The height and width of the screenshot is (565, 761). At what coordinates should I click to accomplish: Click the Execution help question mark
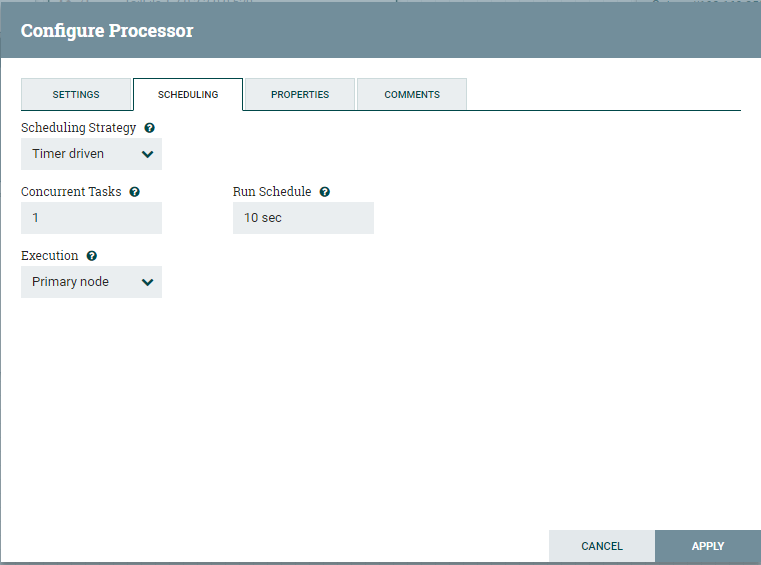point(92,256)
